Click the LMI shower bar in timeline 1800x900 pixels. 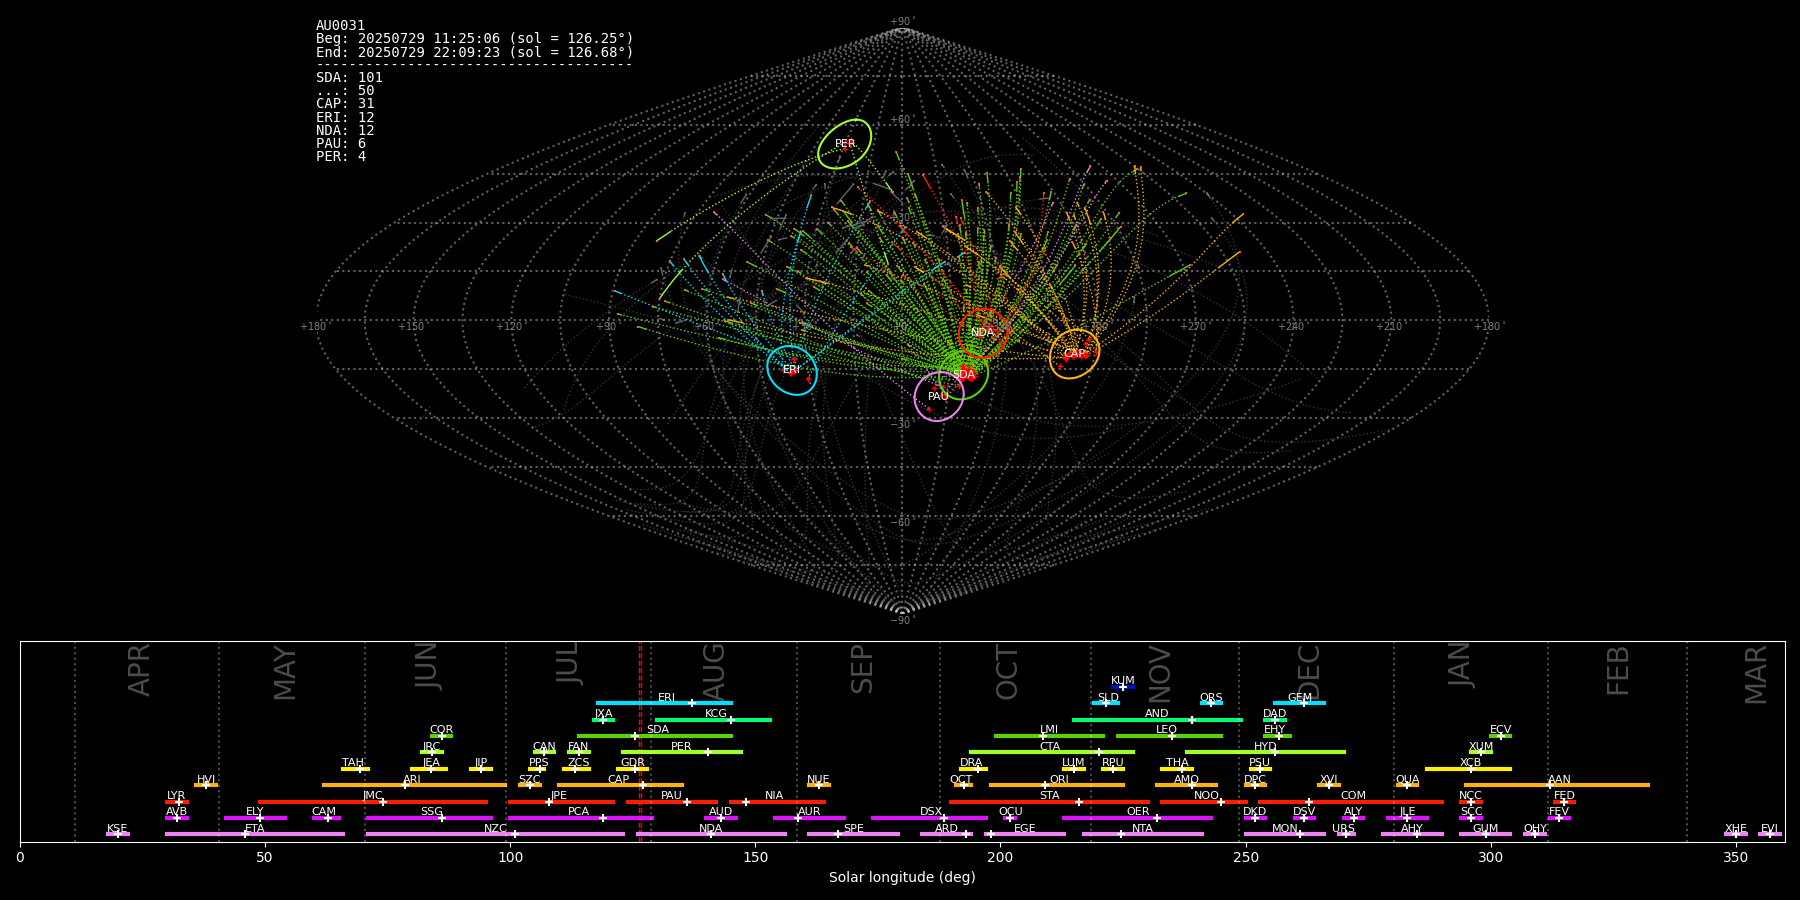(1049, 736)
